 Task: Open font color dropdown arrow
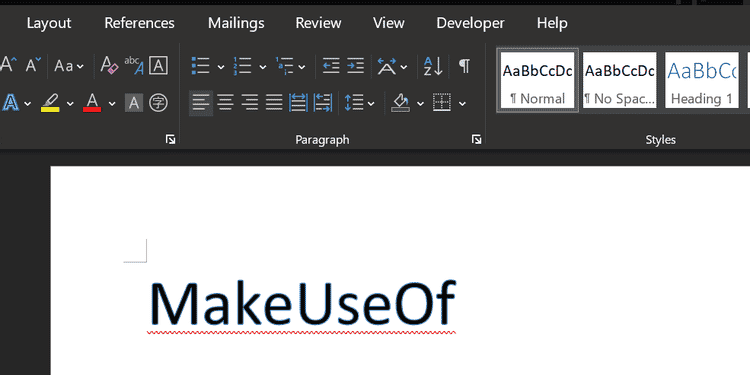click(112, 103)
